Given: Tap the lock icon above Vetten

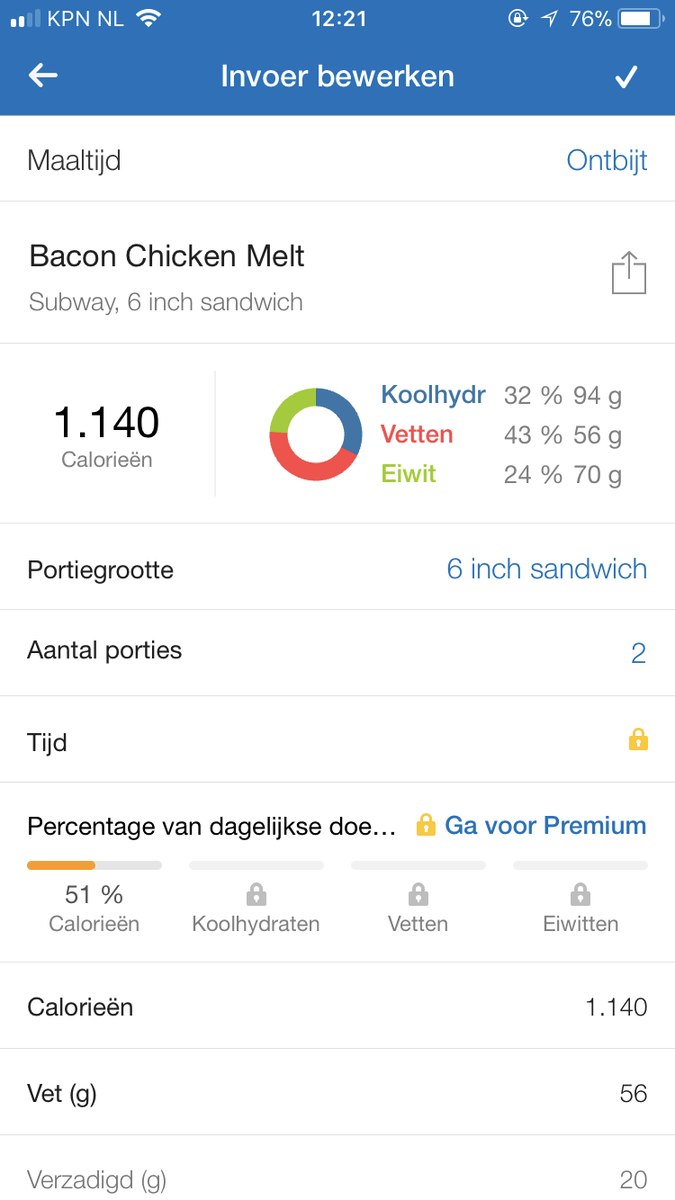Looking at the screenshot, I should (419, 893).
